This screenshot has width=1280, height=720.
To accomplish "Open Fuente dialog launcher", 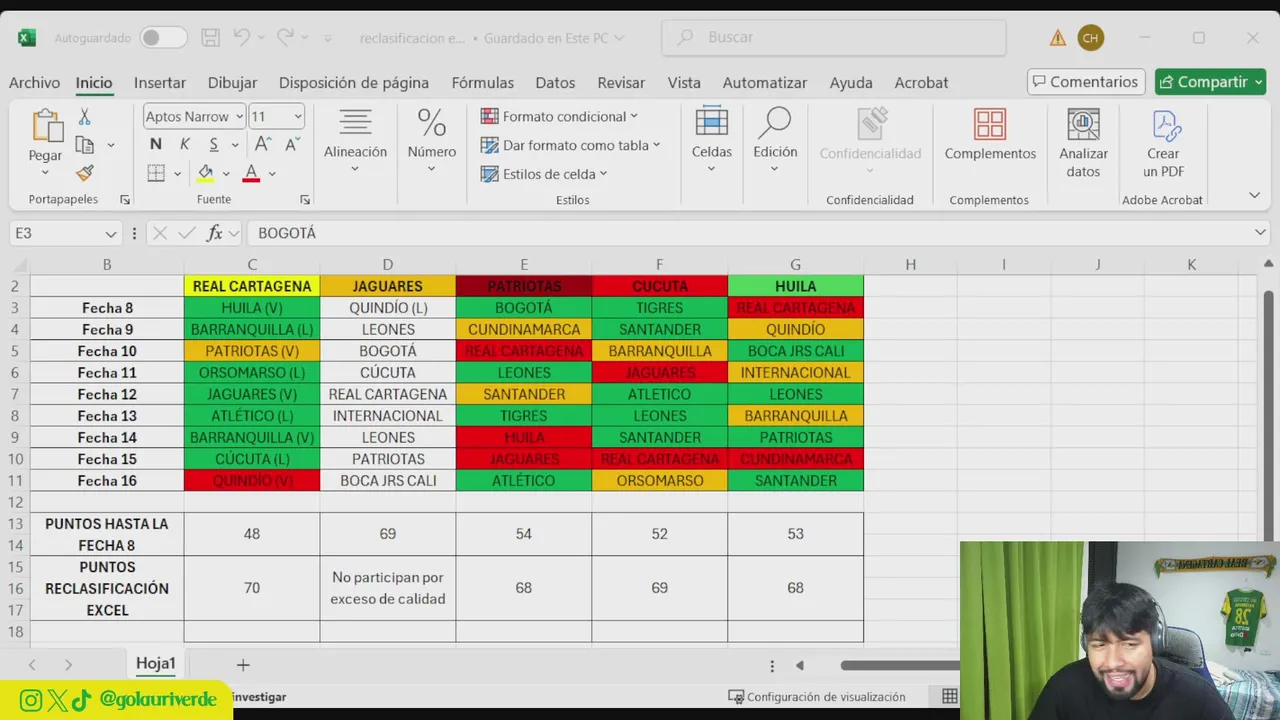I will pyautogui.click(x=305, y=200).
